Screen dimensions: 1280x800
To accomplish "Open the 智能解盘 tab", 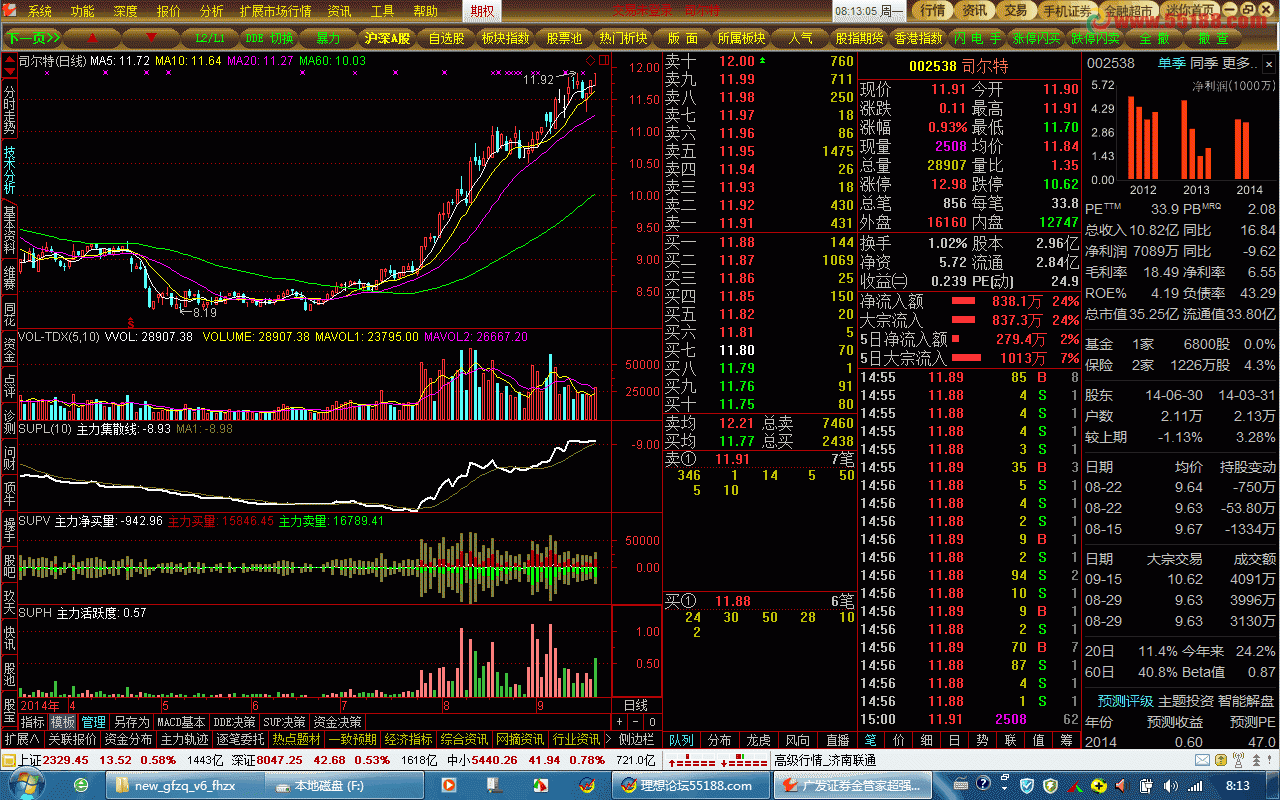I will point(1246,701).
